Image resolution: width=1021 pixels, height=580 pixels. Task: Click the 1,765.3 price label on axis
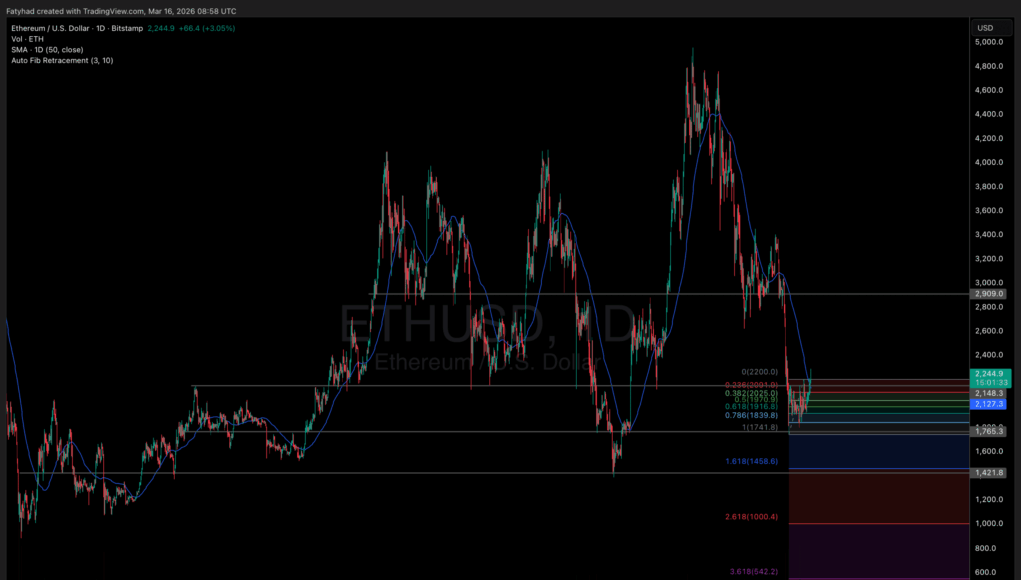point(988,431)
